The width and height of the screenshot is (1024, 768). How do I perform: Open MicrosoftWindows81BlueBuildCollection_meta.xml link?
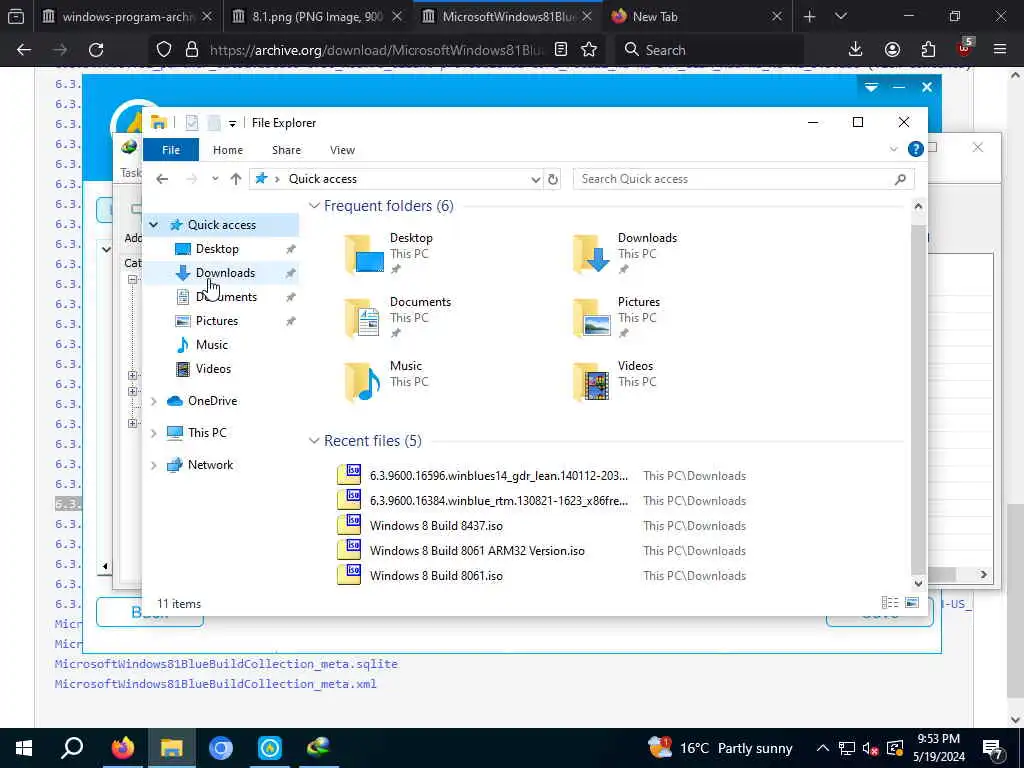coord(216,684)
